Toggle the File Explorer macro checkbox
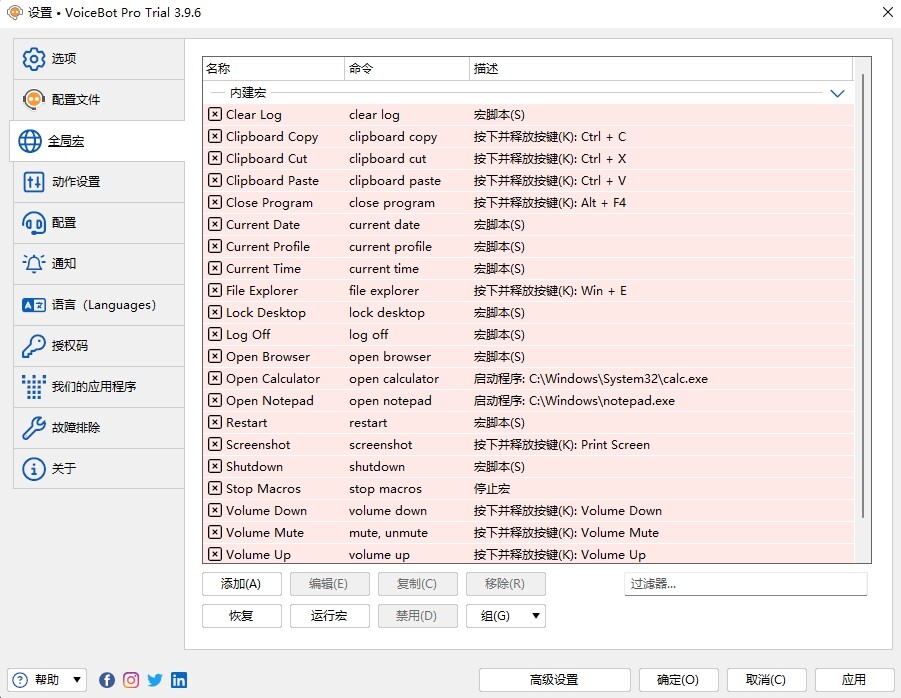901x698 pixels. [214, 290]
